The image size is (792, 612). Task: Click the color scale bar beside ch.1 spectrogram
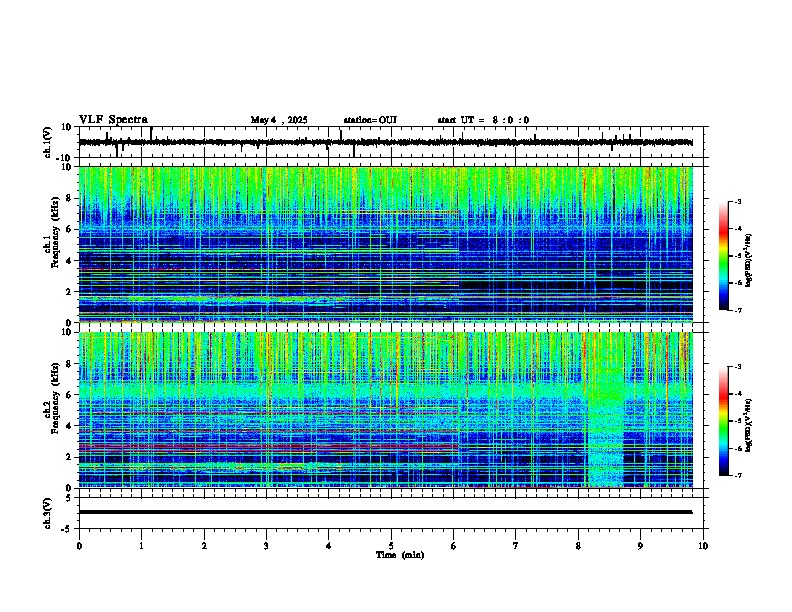click(724, 256)
